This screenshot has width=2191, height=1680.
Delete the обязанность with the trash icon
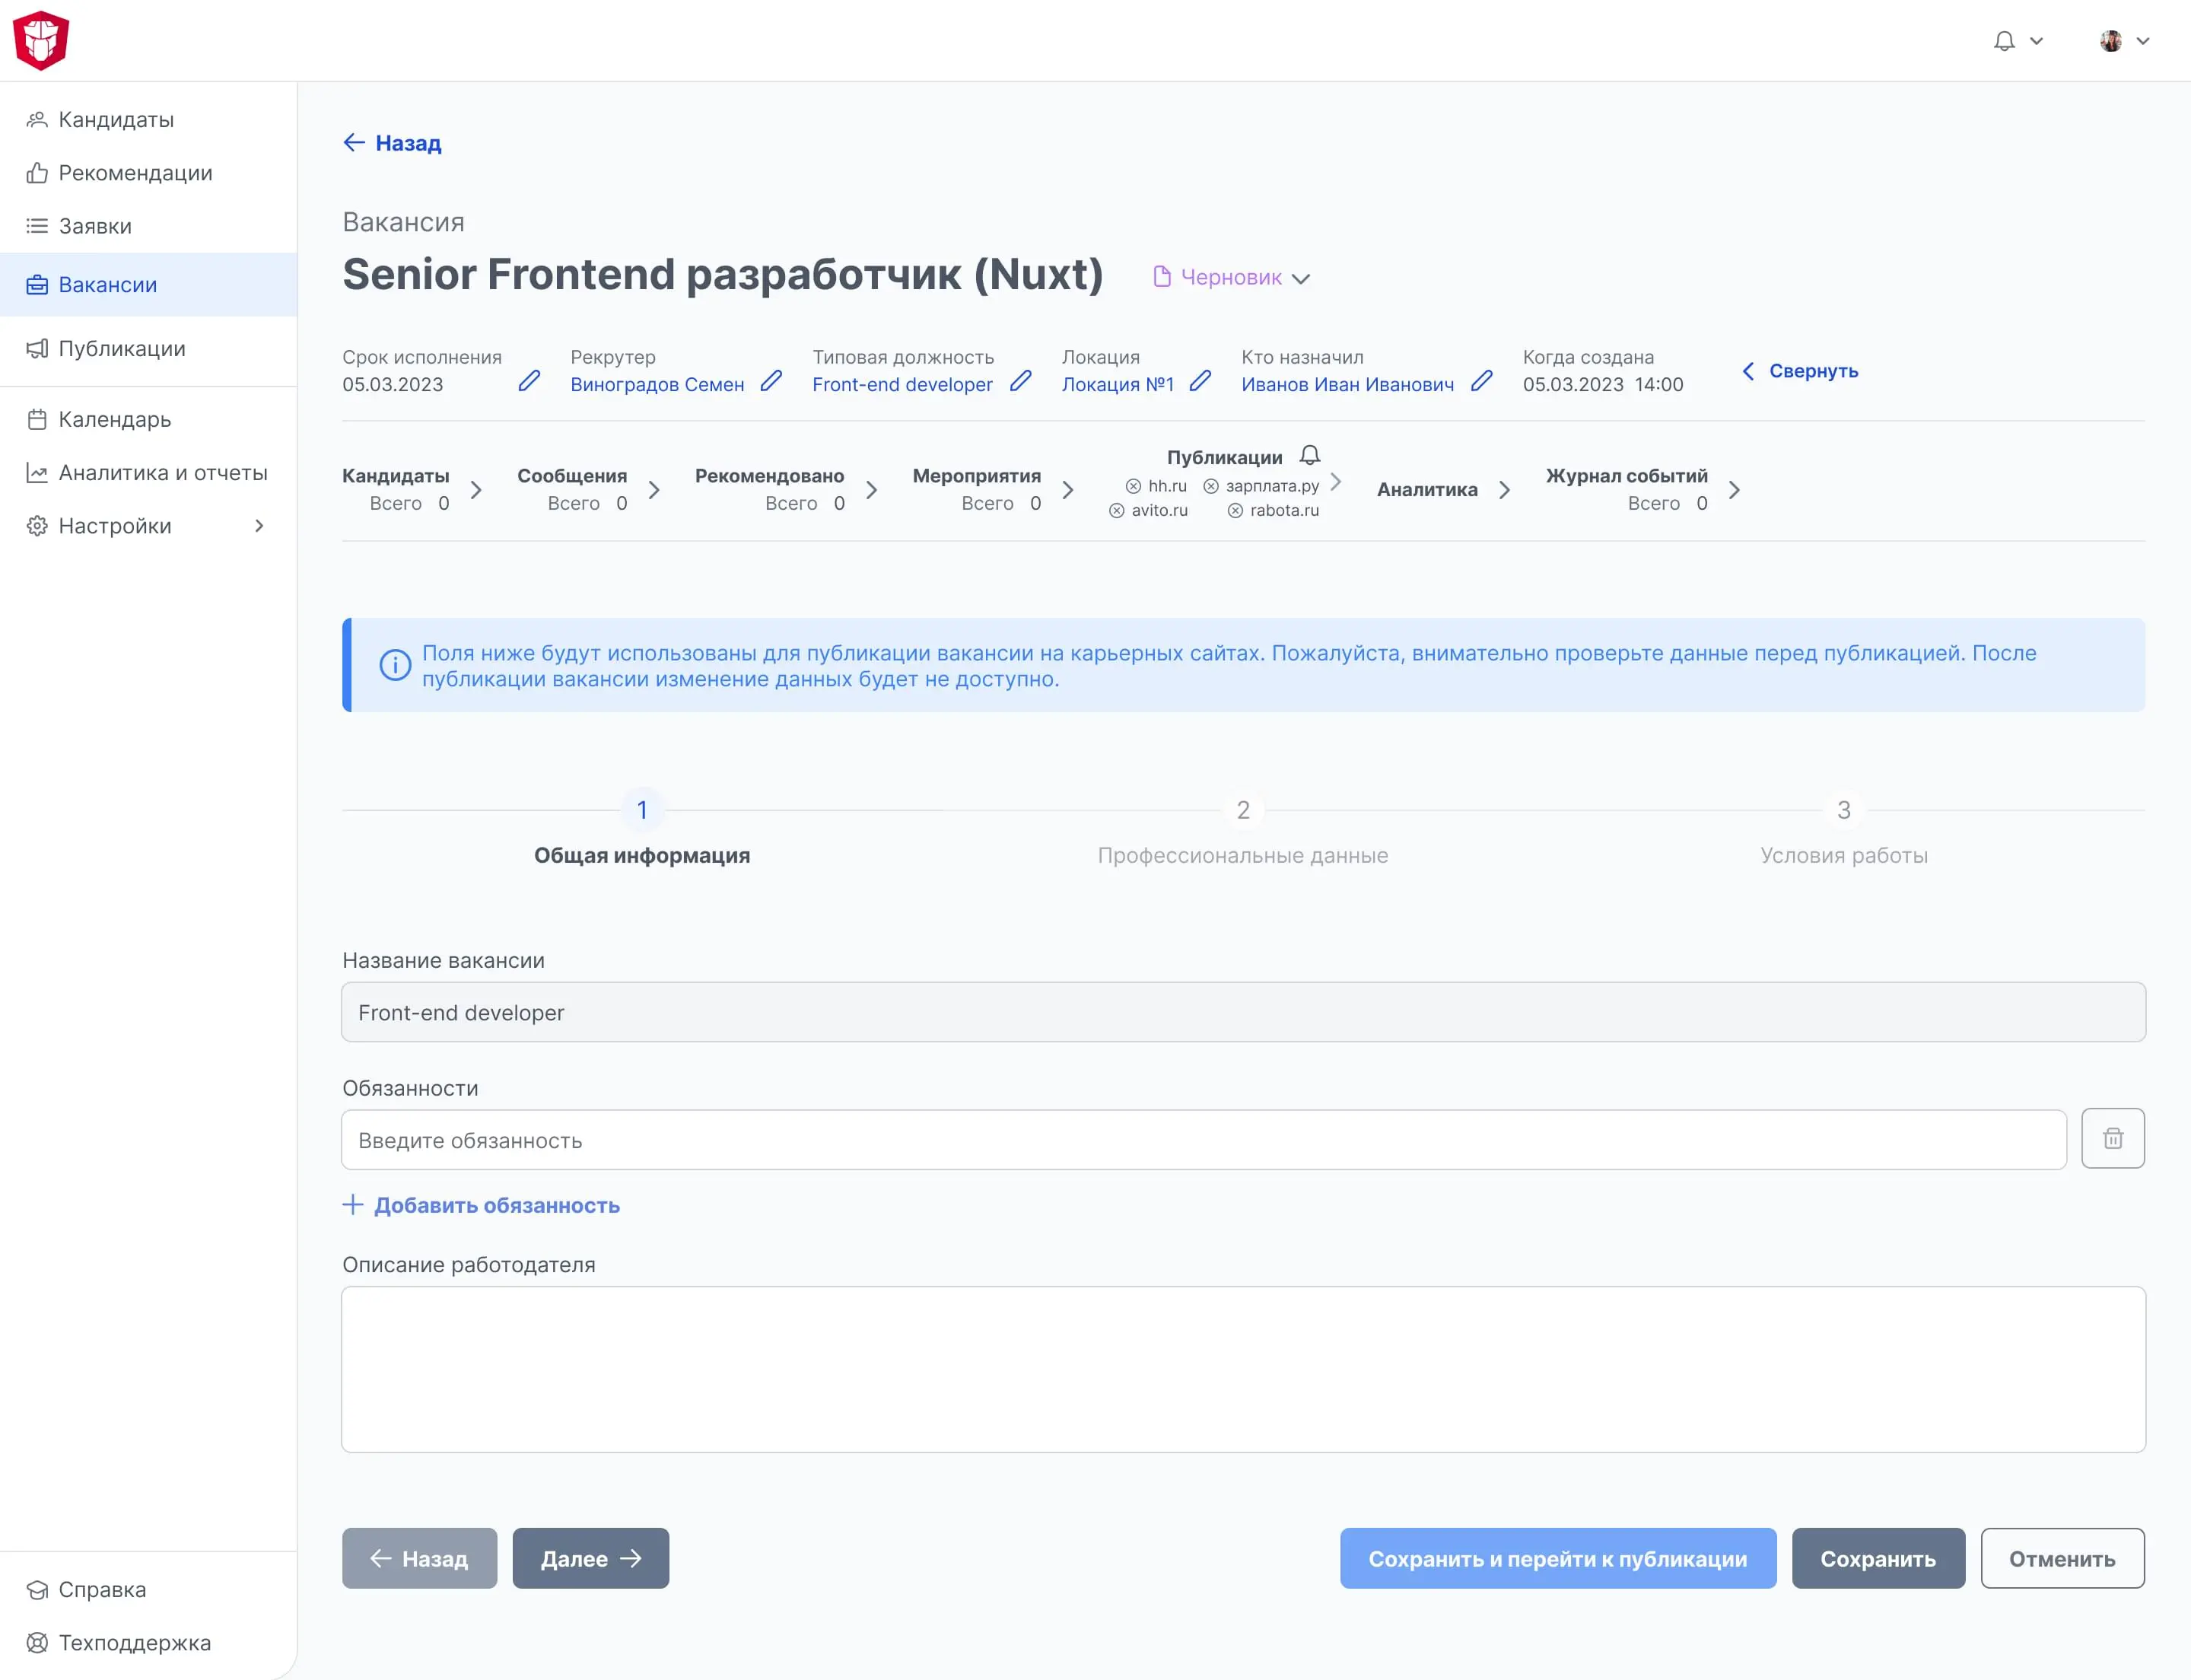2112,1138
